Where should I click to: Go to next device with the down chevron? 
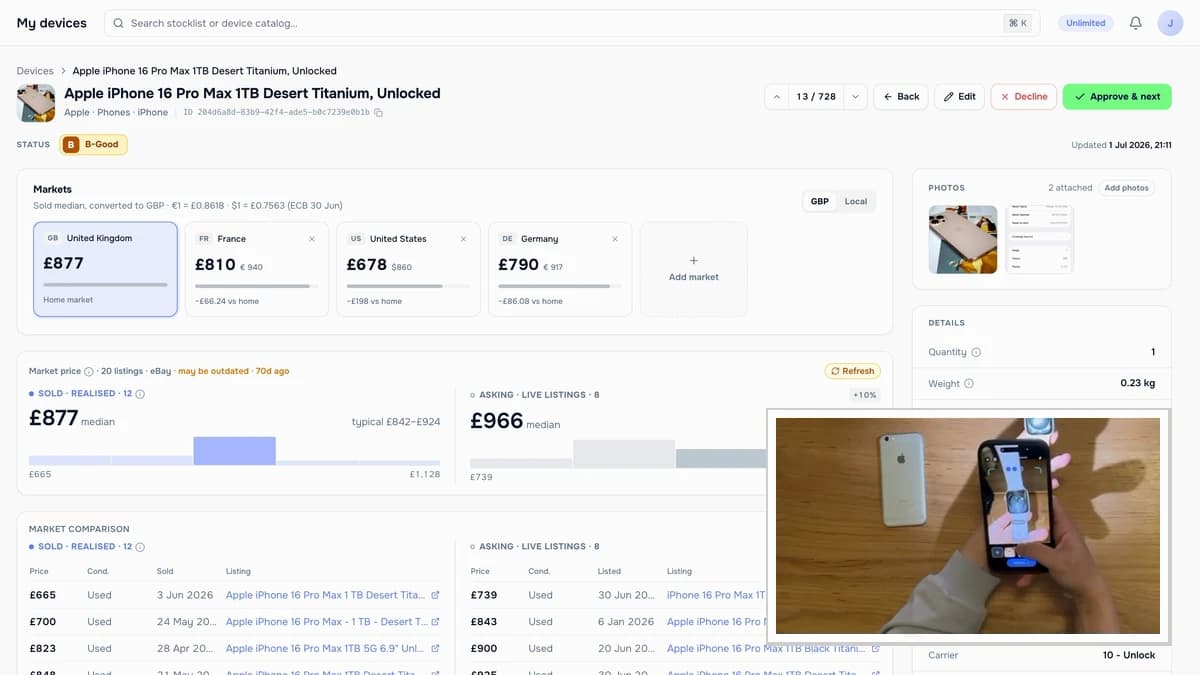point(855,97)
